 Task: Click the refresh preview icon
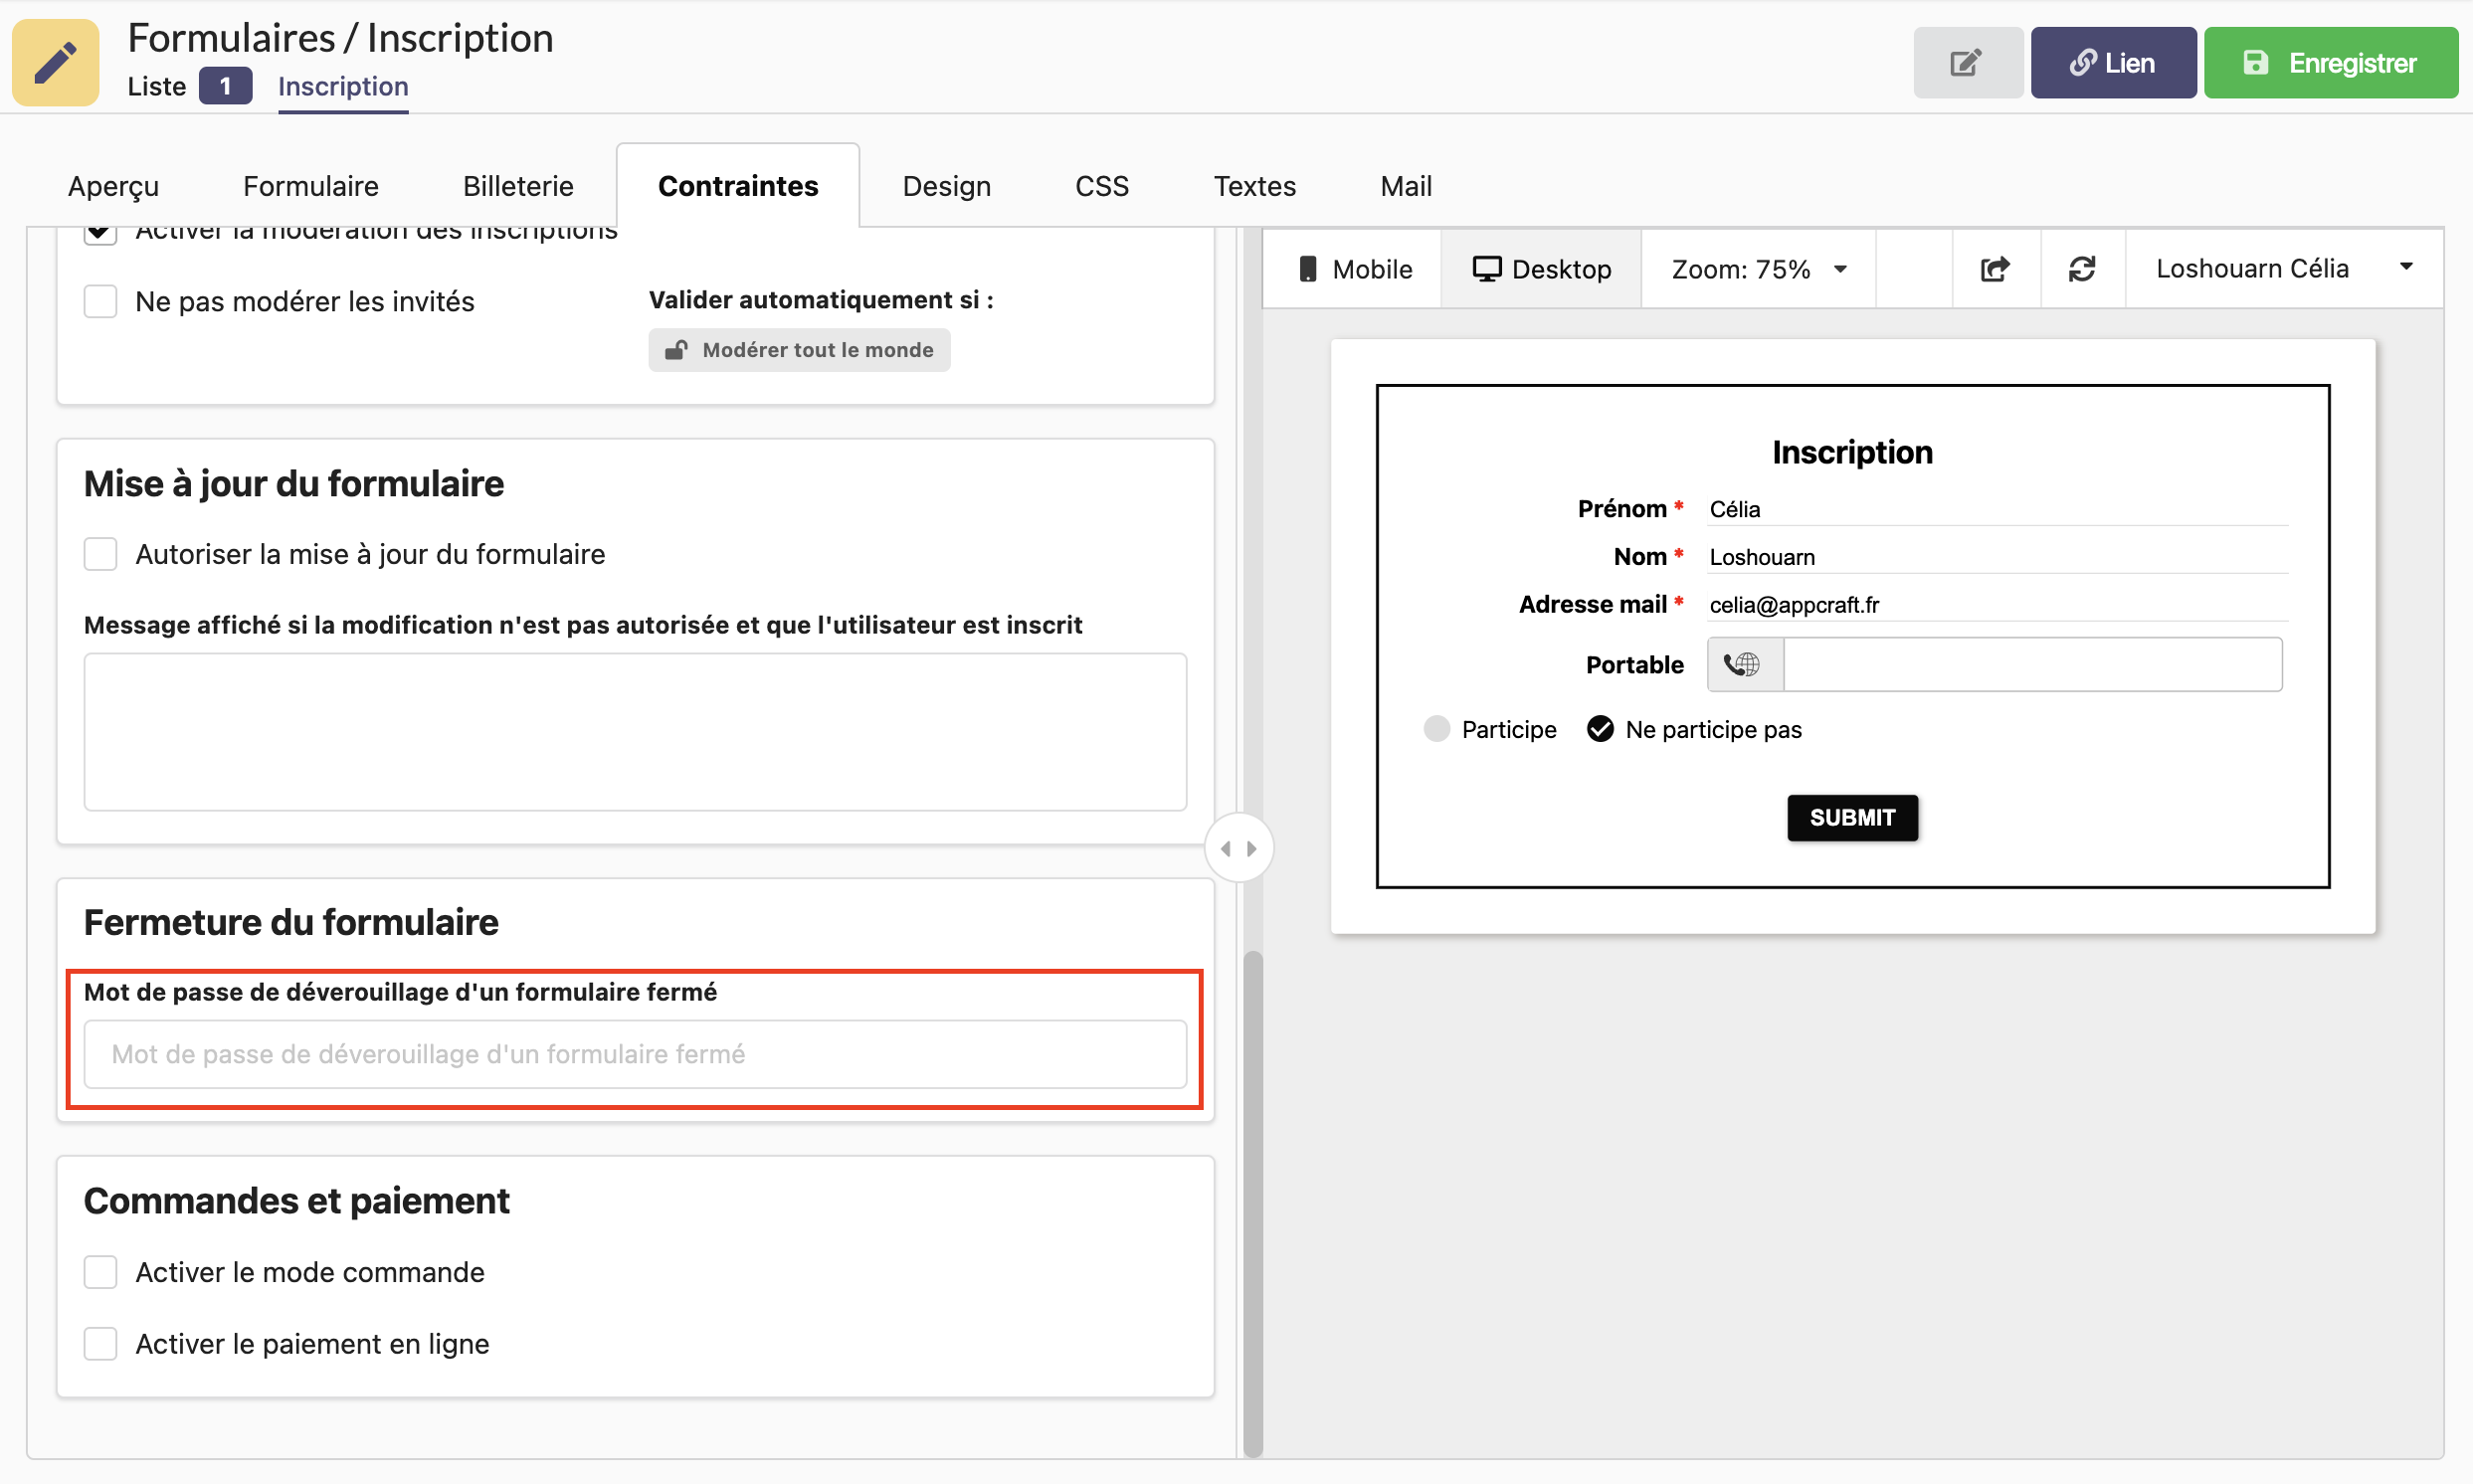(x=2082, y=269)
